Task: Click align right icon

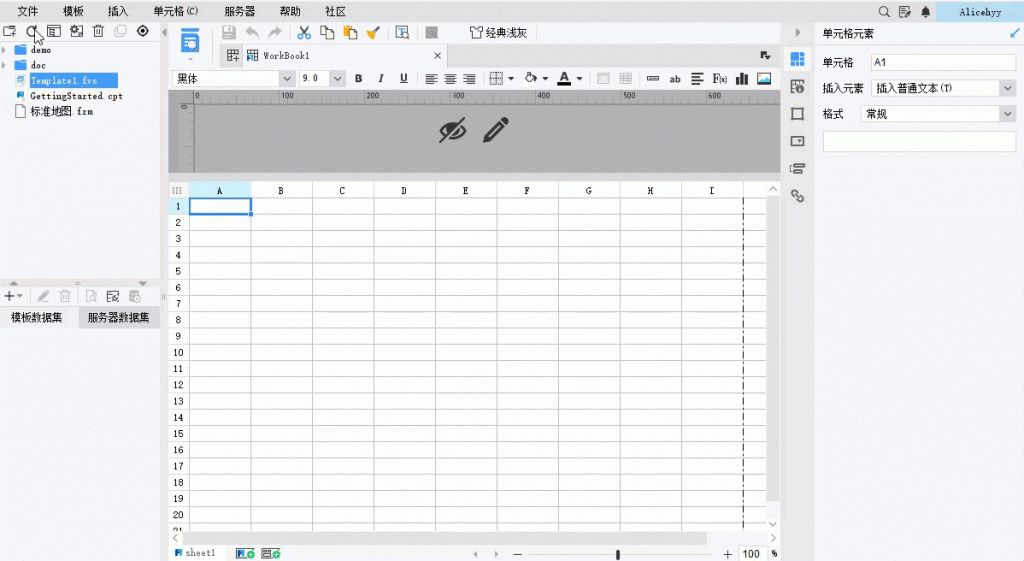Action: [x=469, y=79]
